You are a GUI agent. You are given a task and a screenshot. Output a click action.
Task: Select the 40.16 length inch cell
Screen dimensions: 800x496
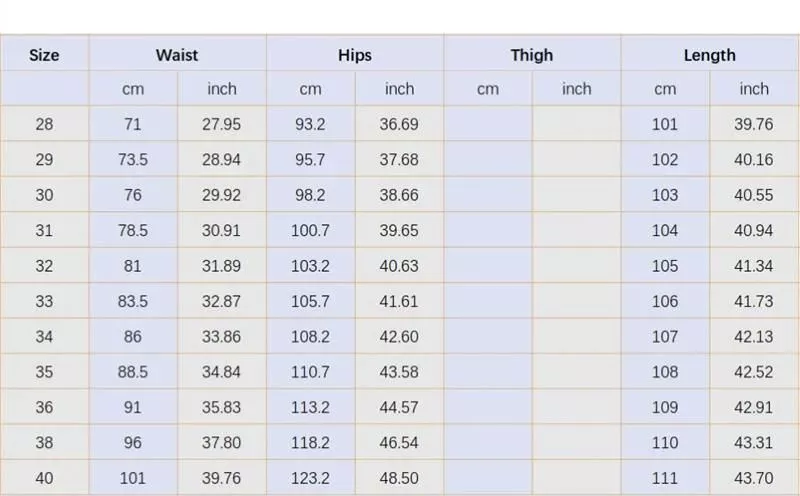(754, 160)
